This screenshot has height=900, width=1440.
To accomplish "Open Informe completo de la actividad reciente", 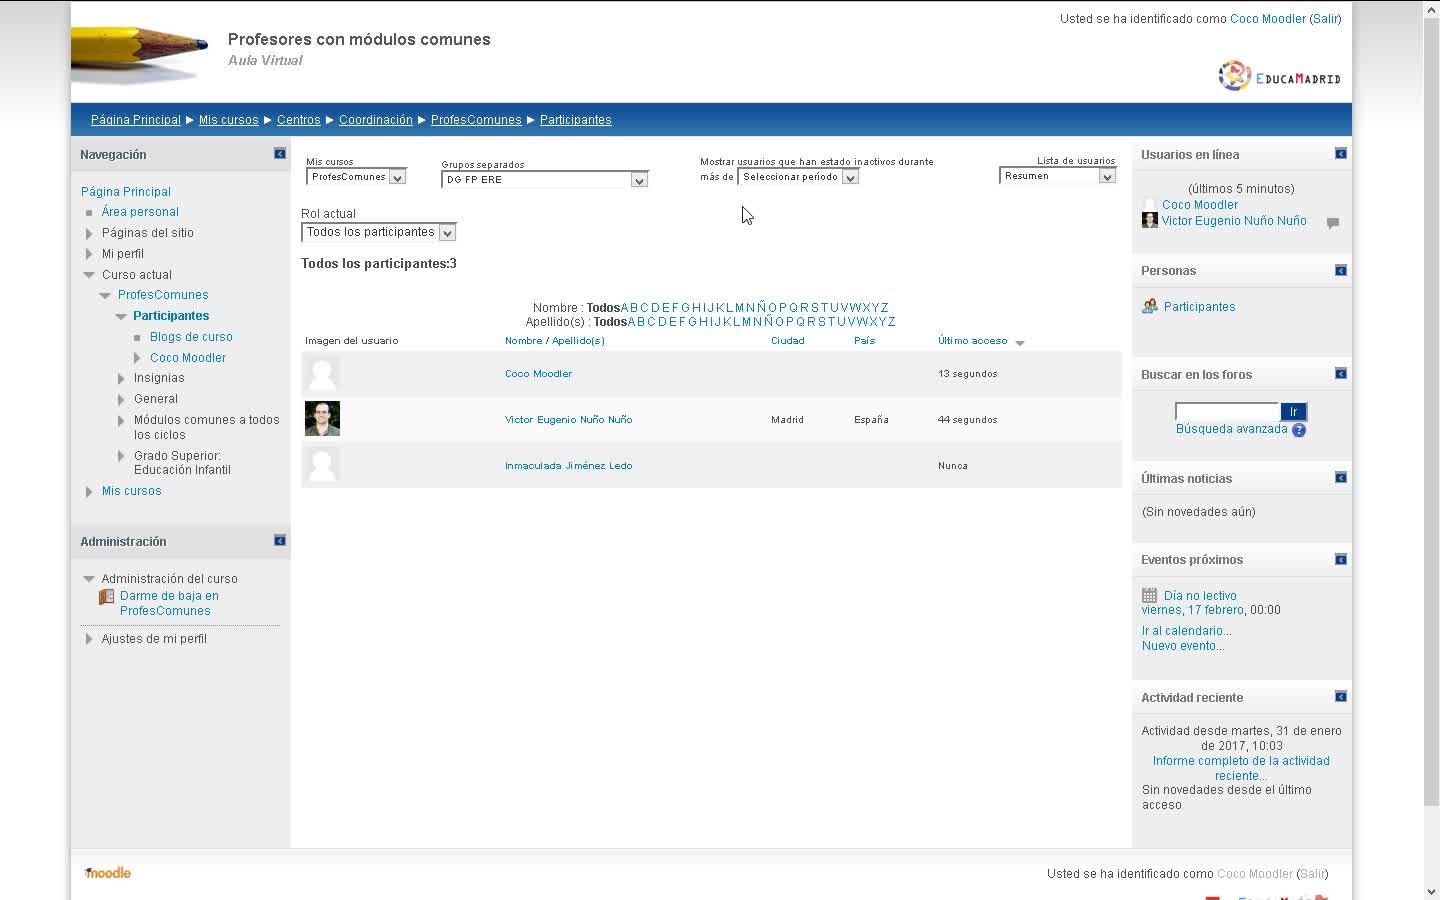I will click(x=1241, y=768).
